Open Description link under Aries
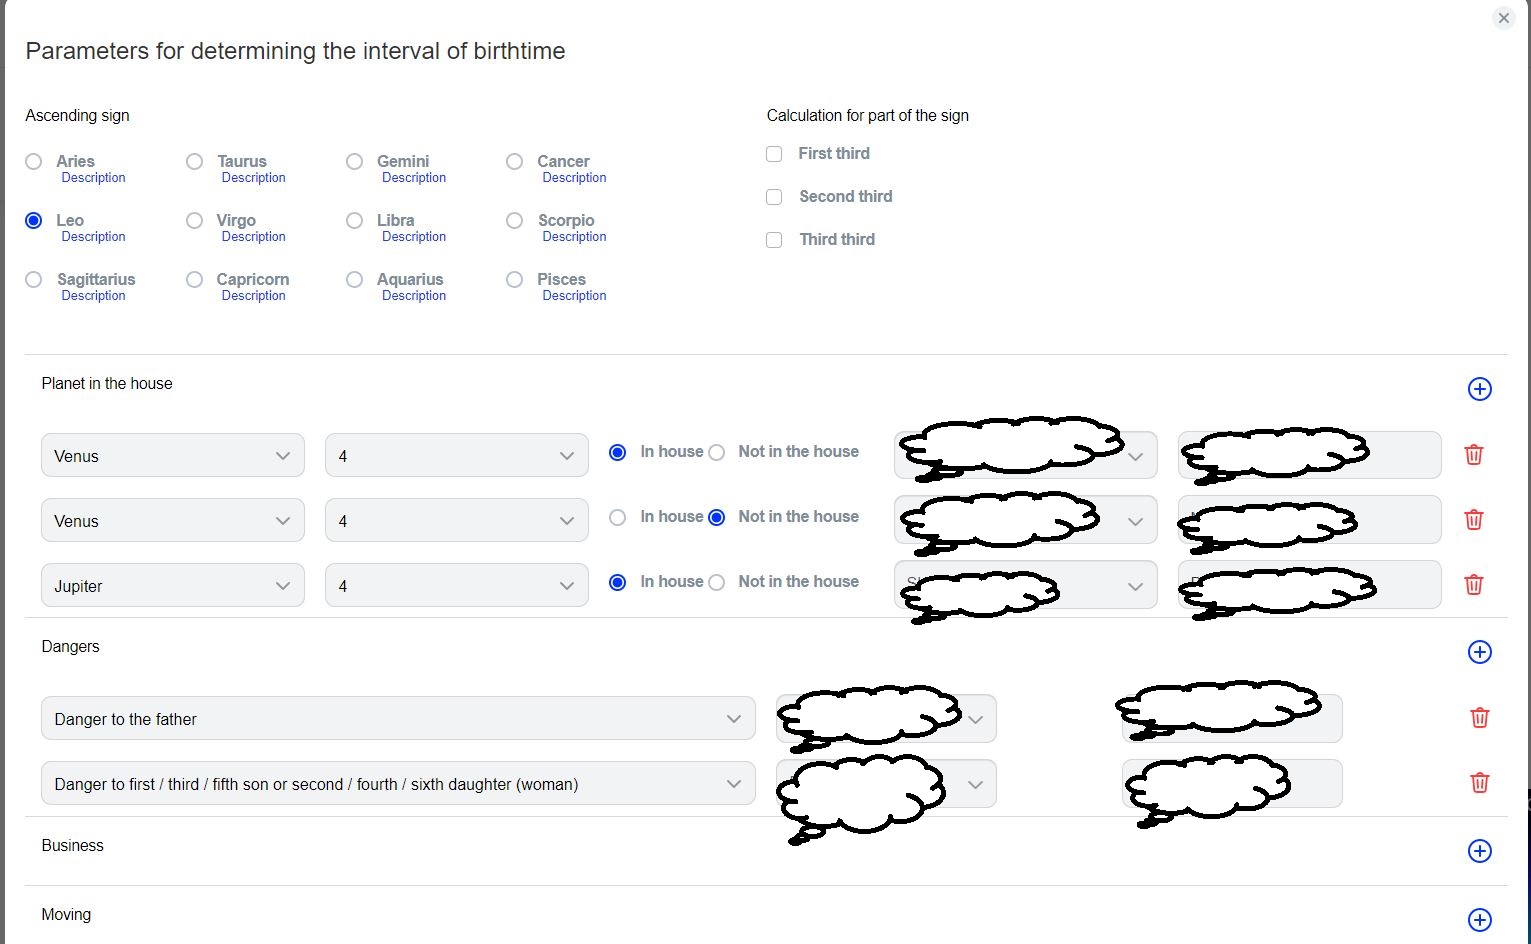This screenshot has height=944, width=1531. click(93, 178)
